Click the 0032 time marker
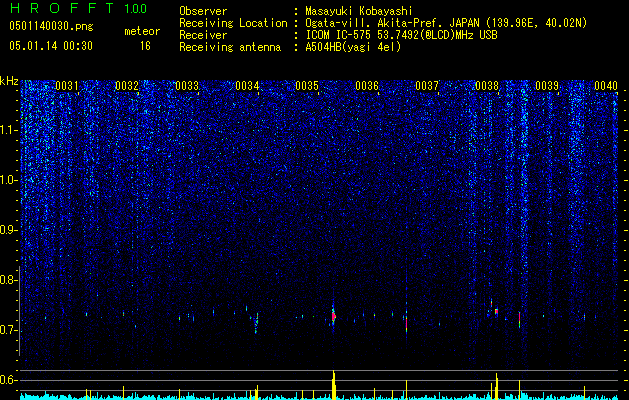The image size is (629, 400). (x=127, y=86)
